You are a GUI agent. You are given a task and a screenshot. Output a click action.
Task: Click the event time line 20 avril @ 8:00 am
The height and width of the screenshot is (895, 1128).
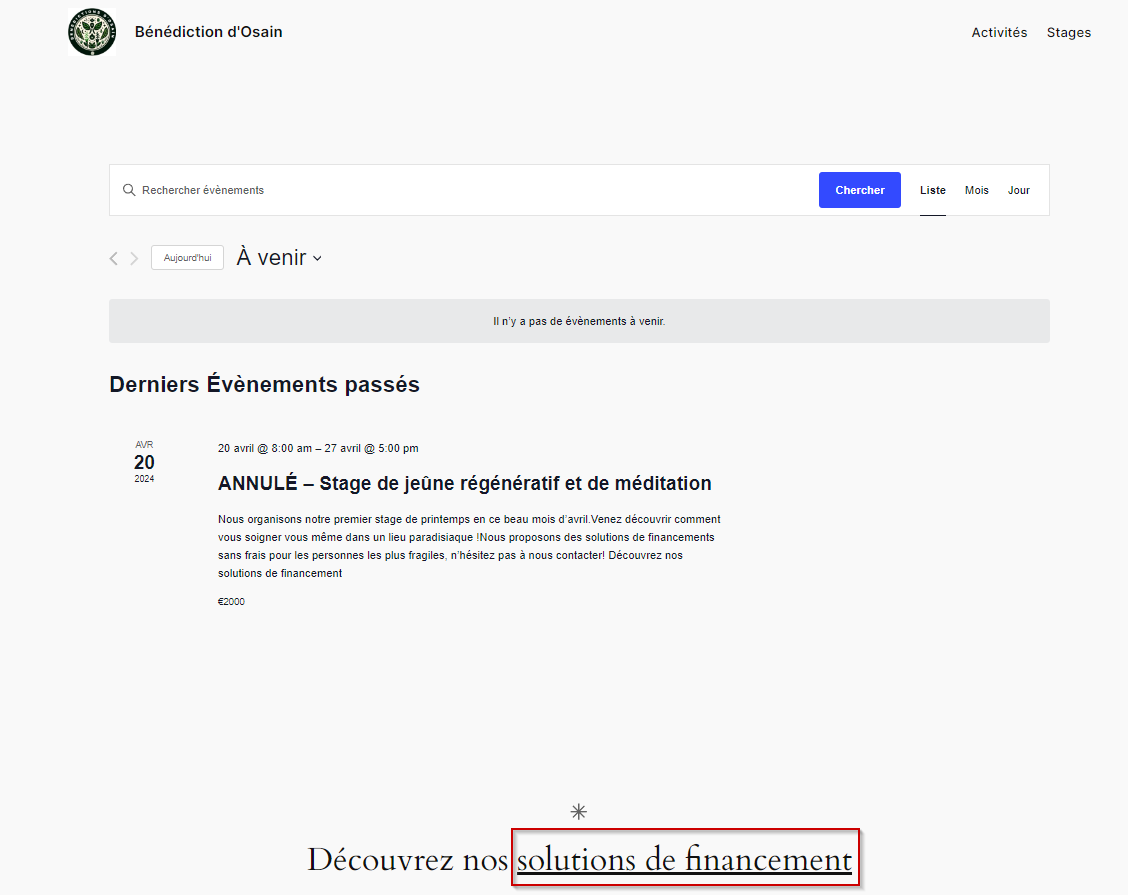(x=318, y=448)
